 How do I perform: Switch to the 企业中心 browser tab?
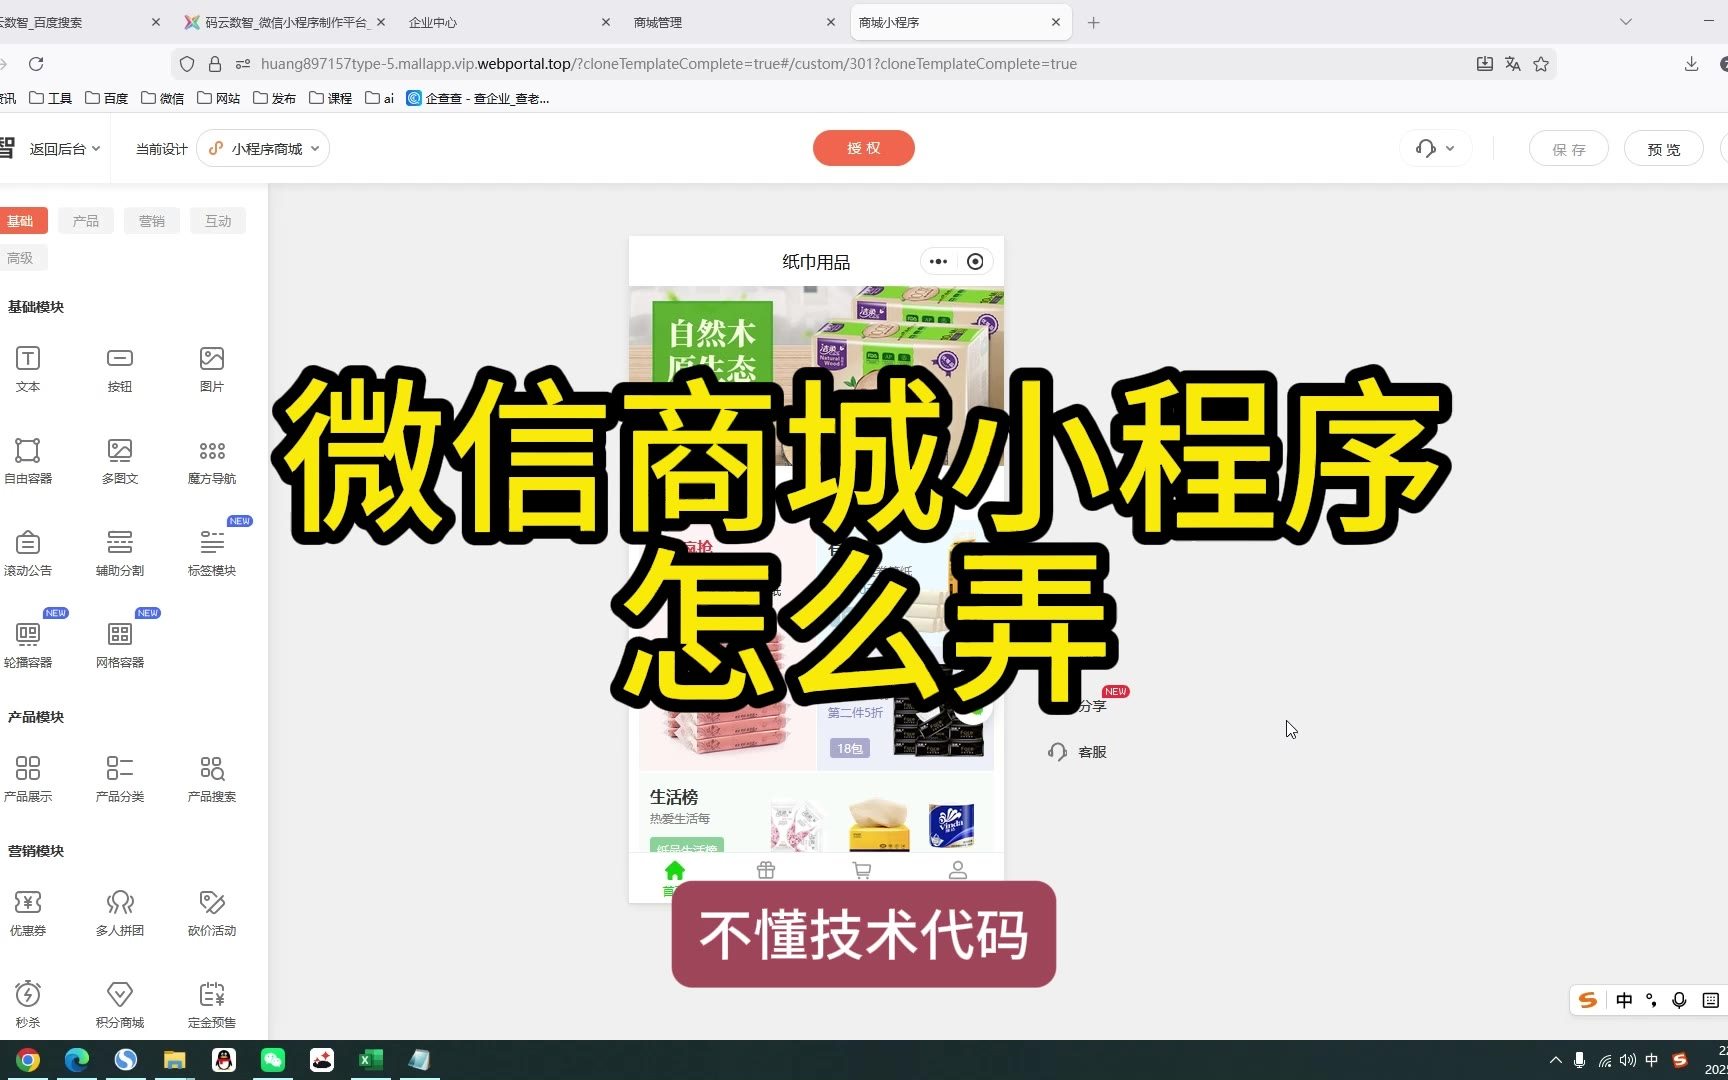pos(509,22)
